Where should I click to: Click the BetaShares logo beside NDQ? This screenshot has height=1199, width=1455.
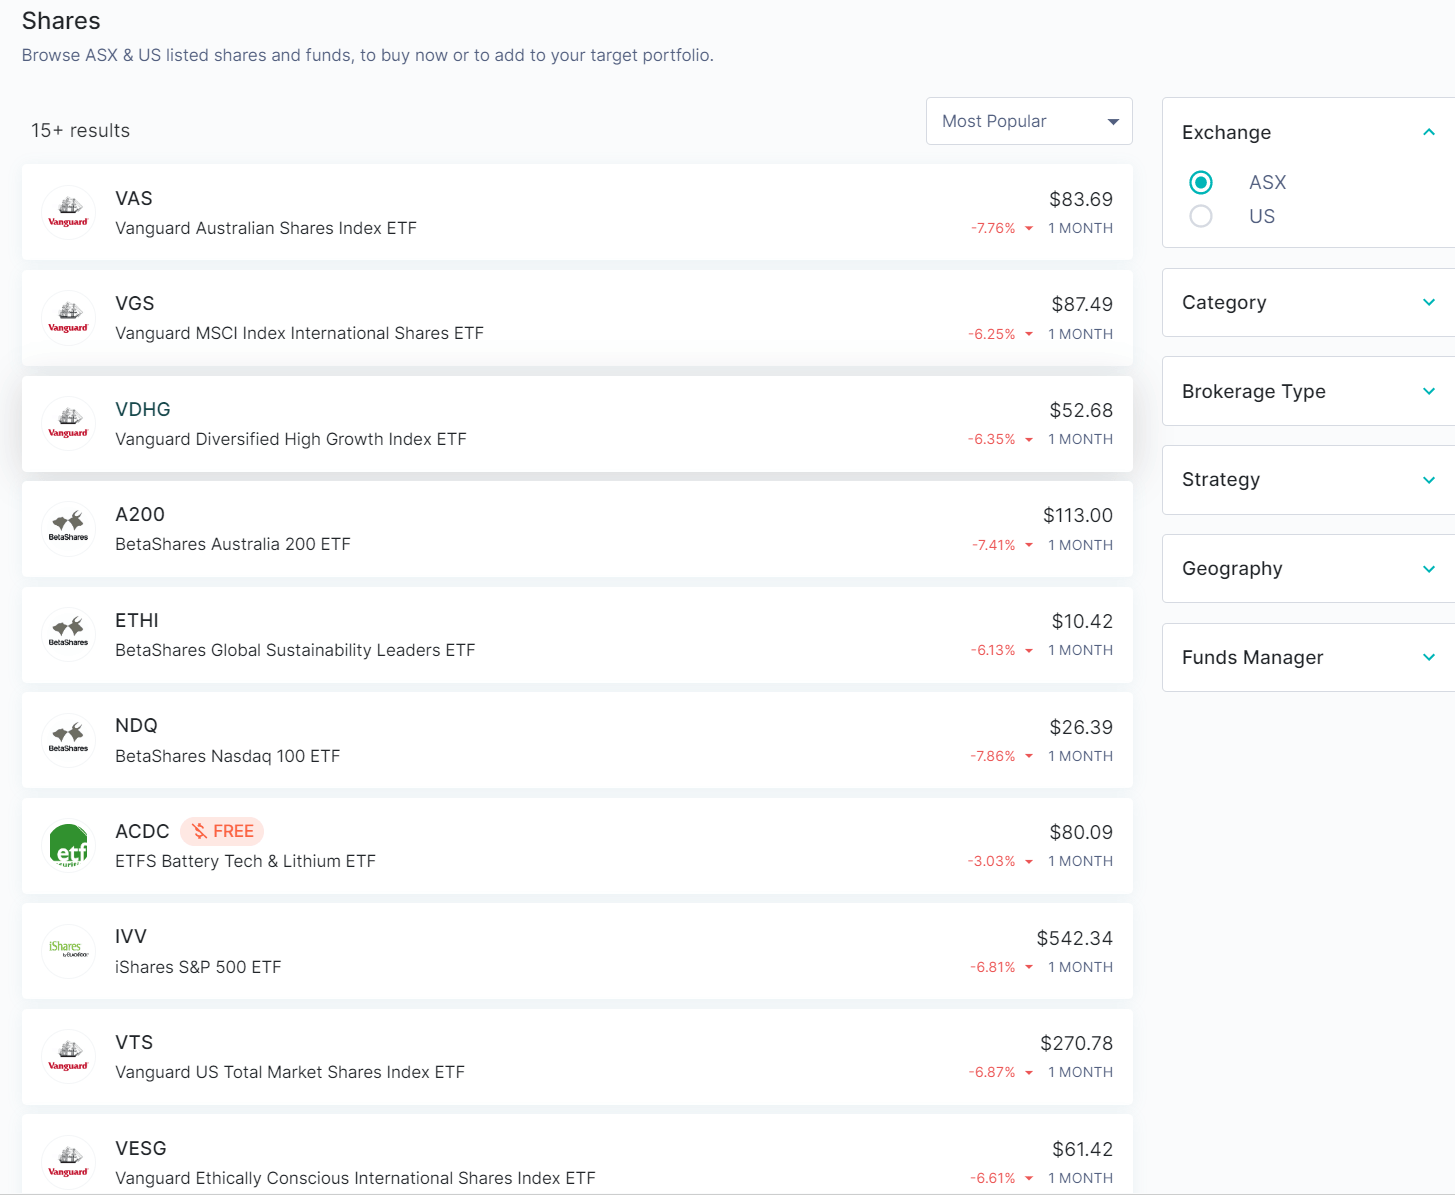pos(68,740)
